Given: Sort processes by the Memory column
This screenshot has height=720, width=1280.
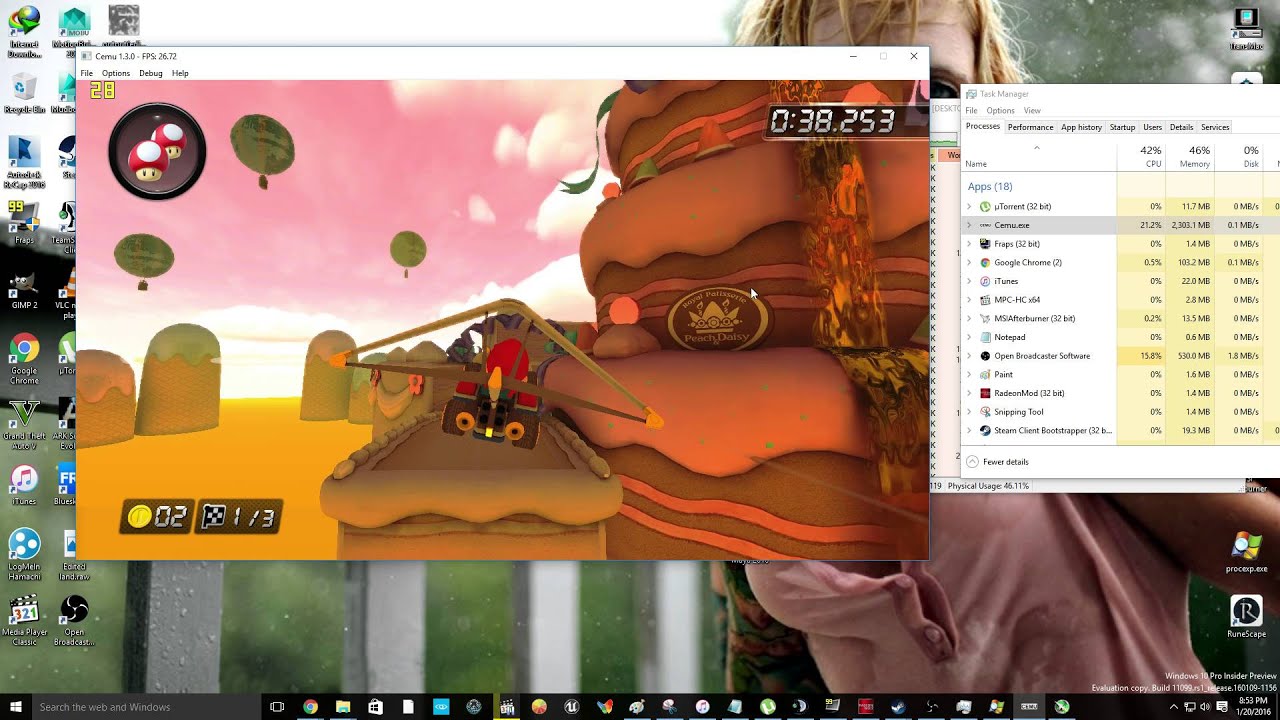Looking at the screenshot, I should [x=1190, y=157].
